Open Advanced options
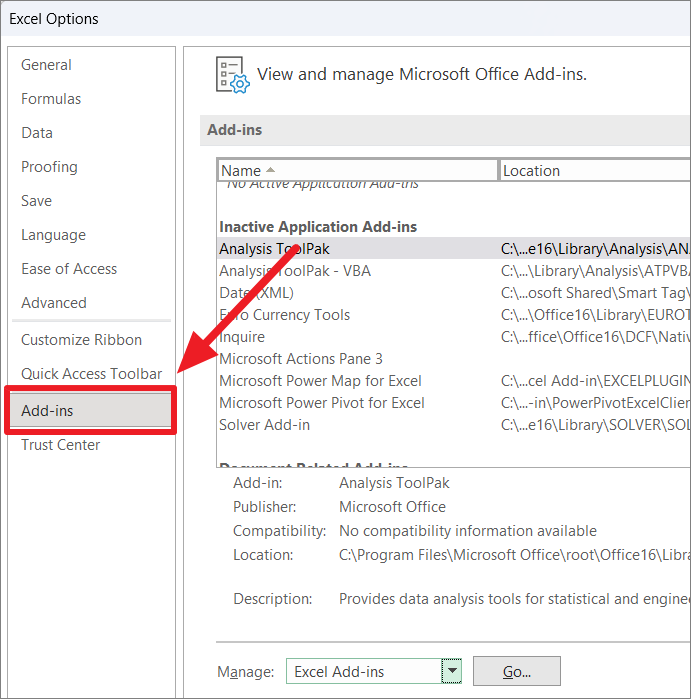This screenshot has width=691, height=699. (x=54, y=303)
